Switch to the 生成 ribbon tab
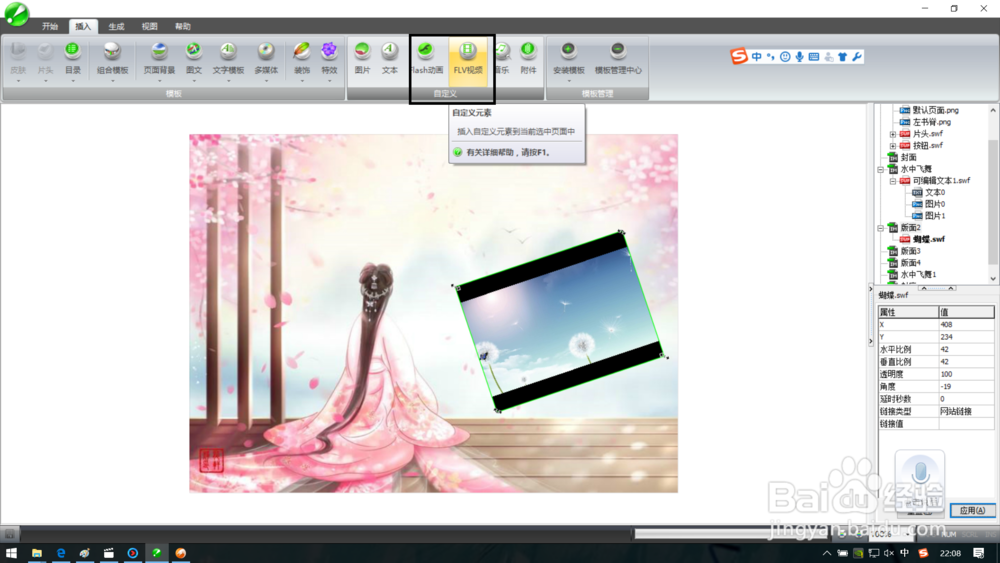The width and height of the screenshot is (1000, 563). tap(116, 26)
